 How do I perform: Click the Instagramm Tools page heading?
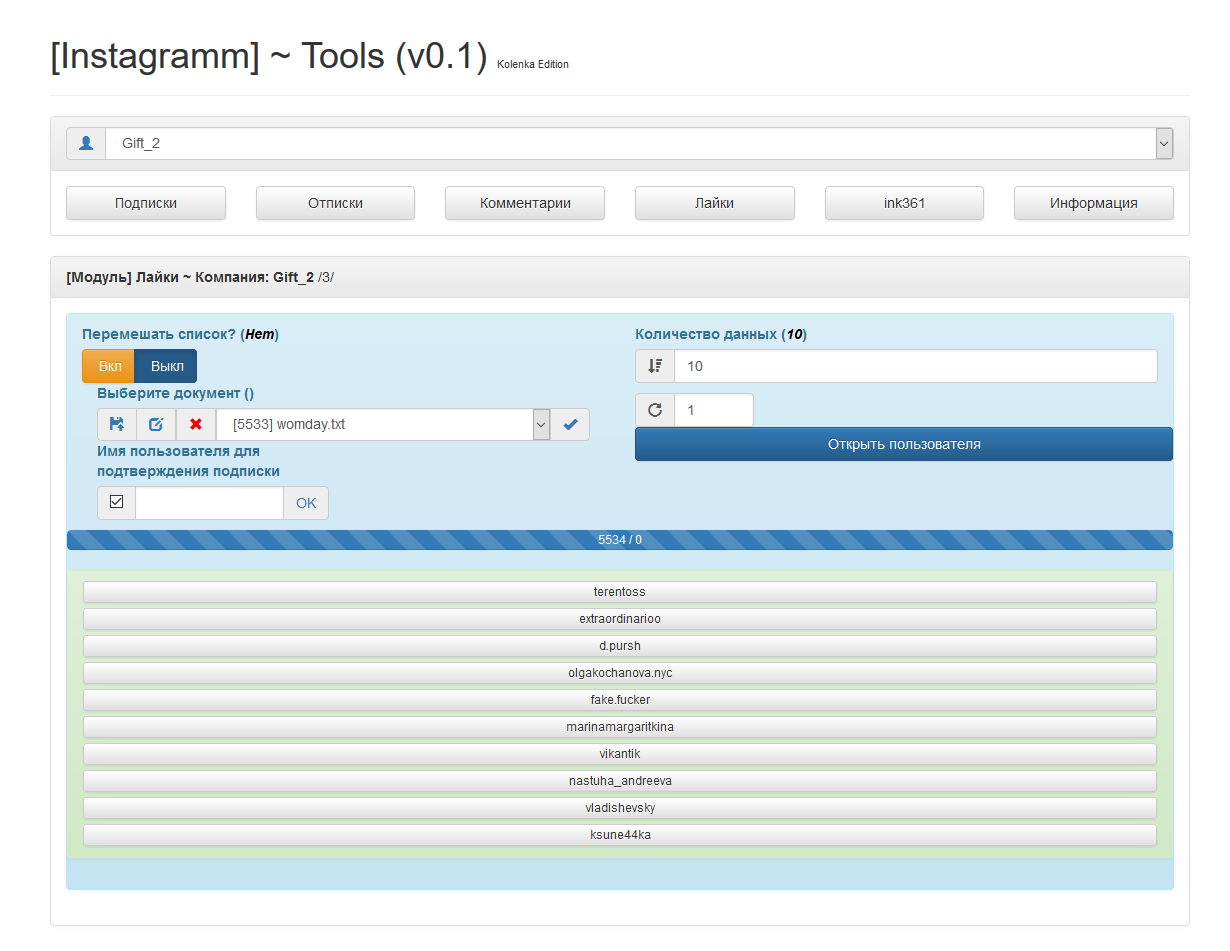pyautogui.click(x=269, y=56)
